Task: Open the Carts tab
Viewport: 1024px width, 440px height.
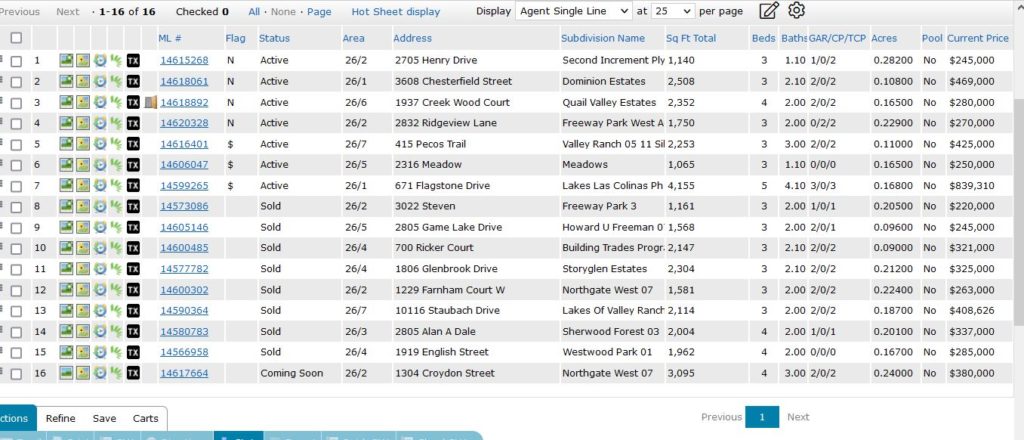Action: [145, 418]
